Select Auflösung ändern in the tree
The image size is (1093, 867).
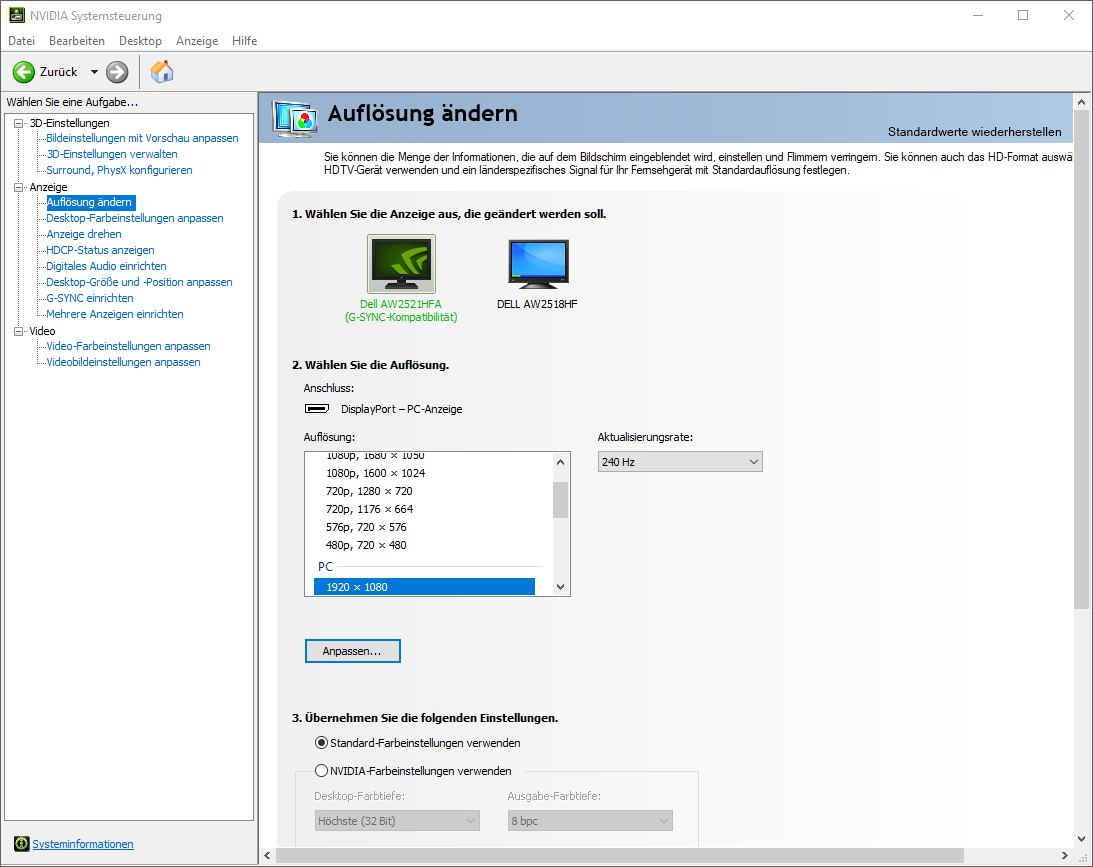coord(91,202)
